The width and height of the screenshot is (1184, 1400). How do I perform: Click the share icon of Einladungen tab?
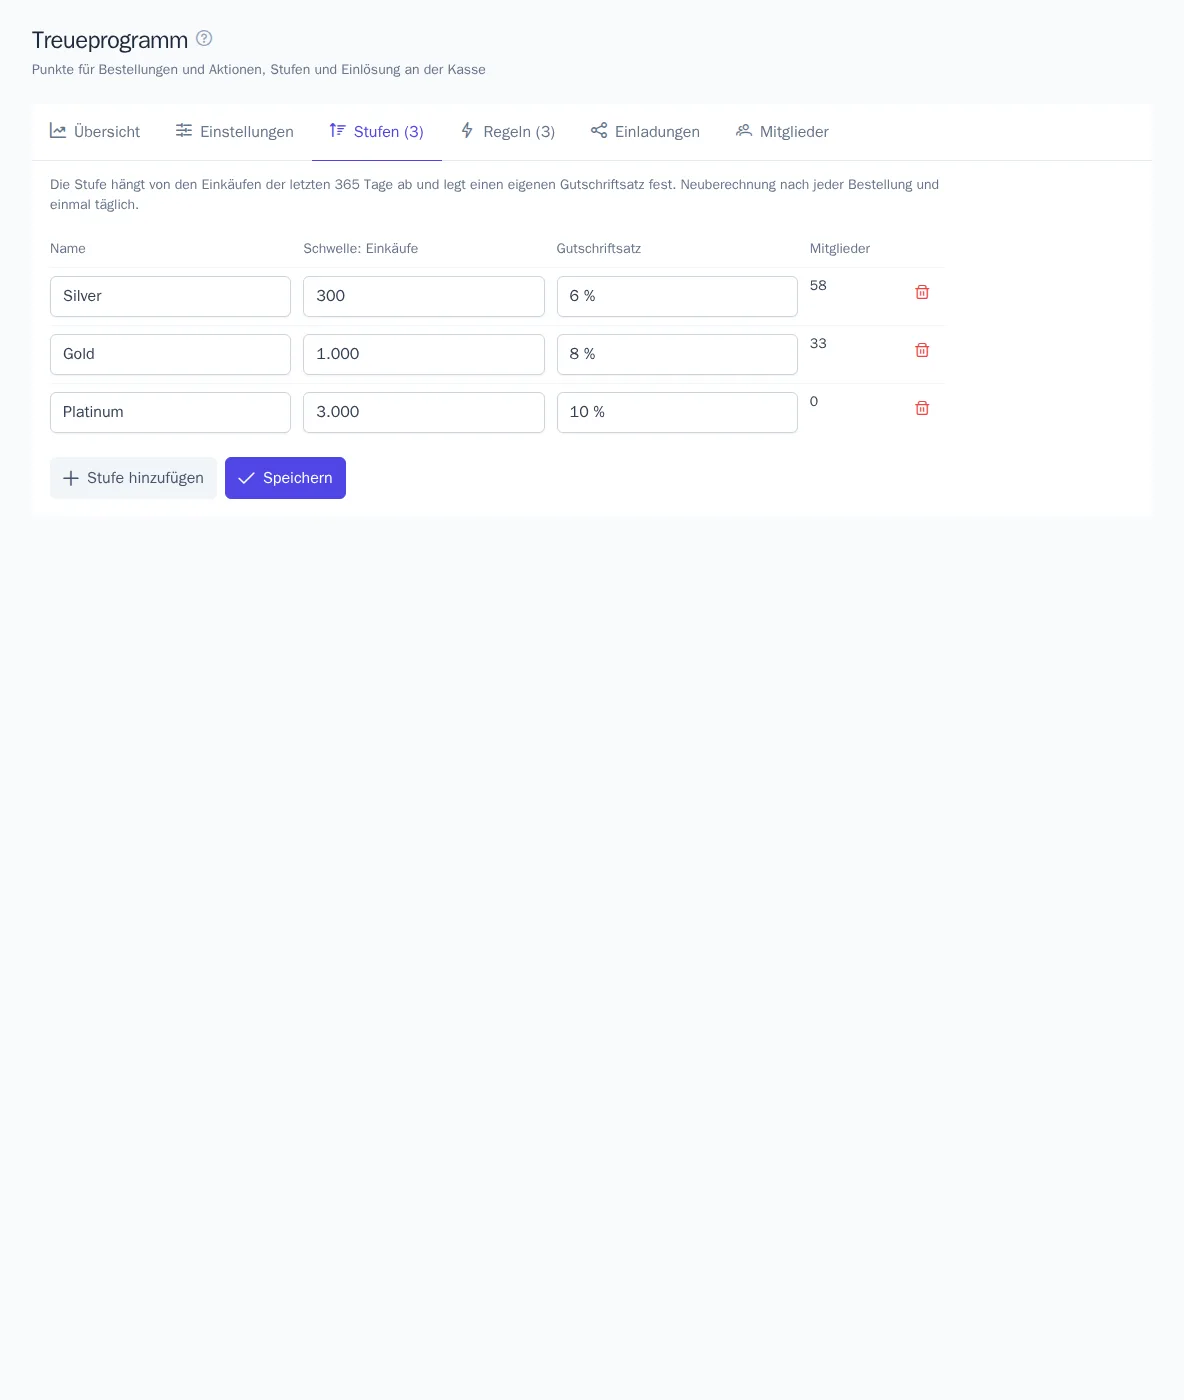point(599,131)
